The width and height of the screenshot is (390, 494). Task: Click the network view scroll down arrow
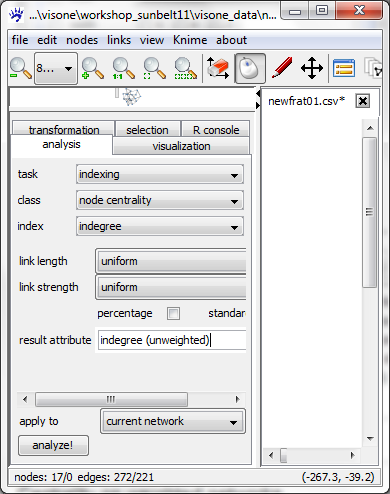coord(370,439)
